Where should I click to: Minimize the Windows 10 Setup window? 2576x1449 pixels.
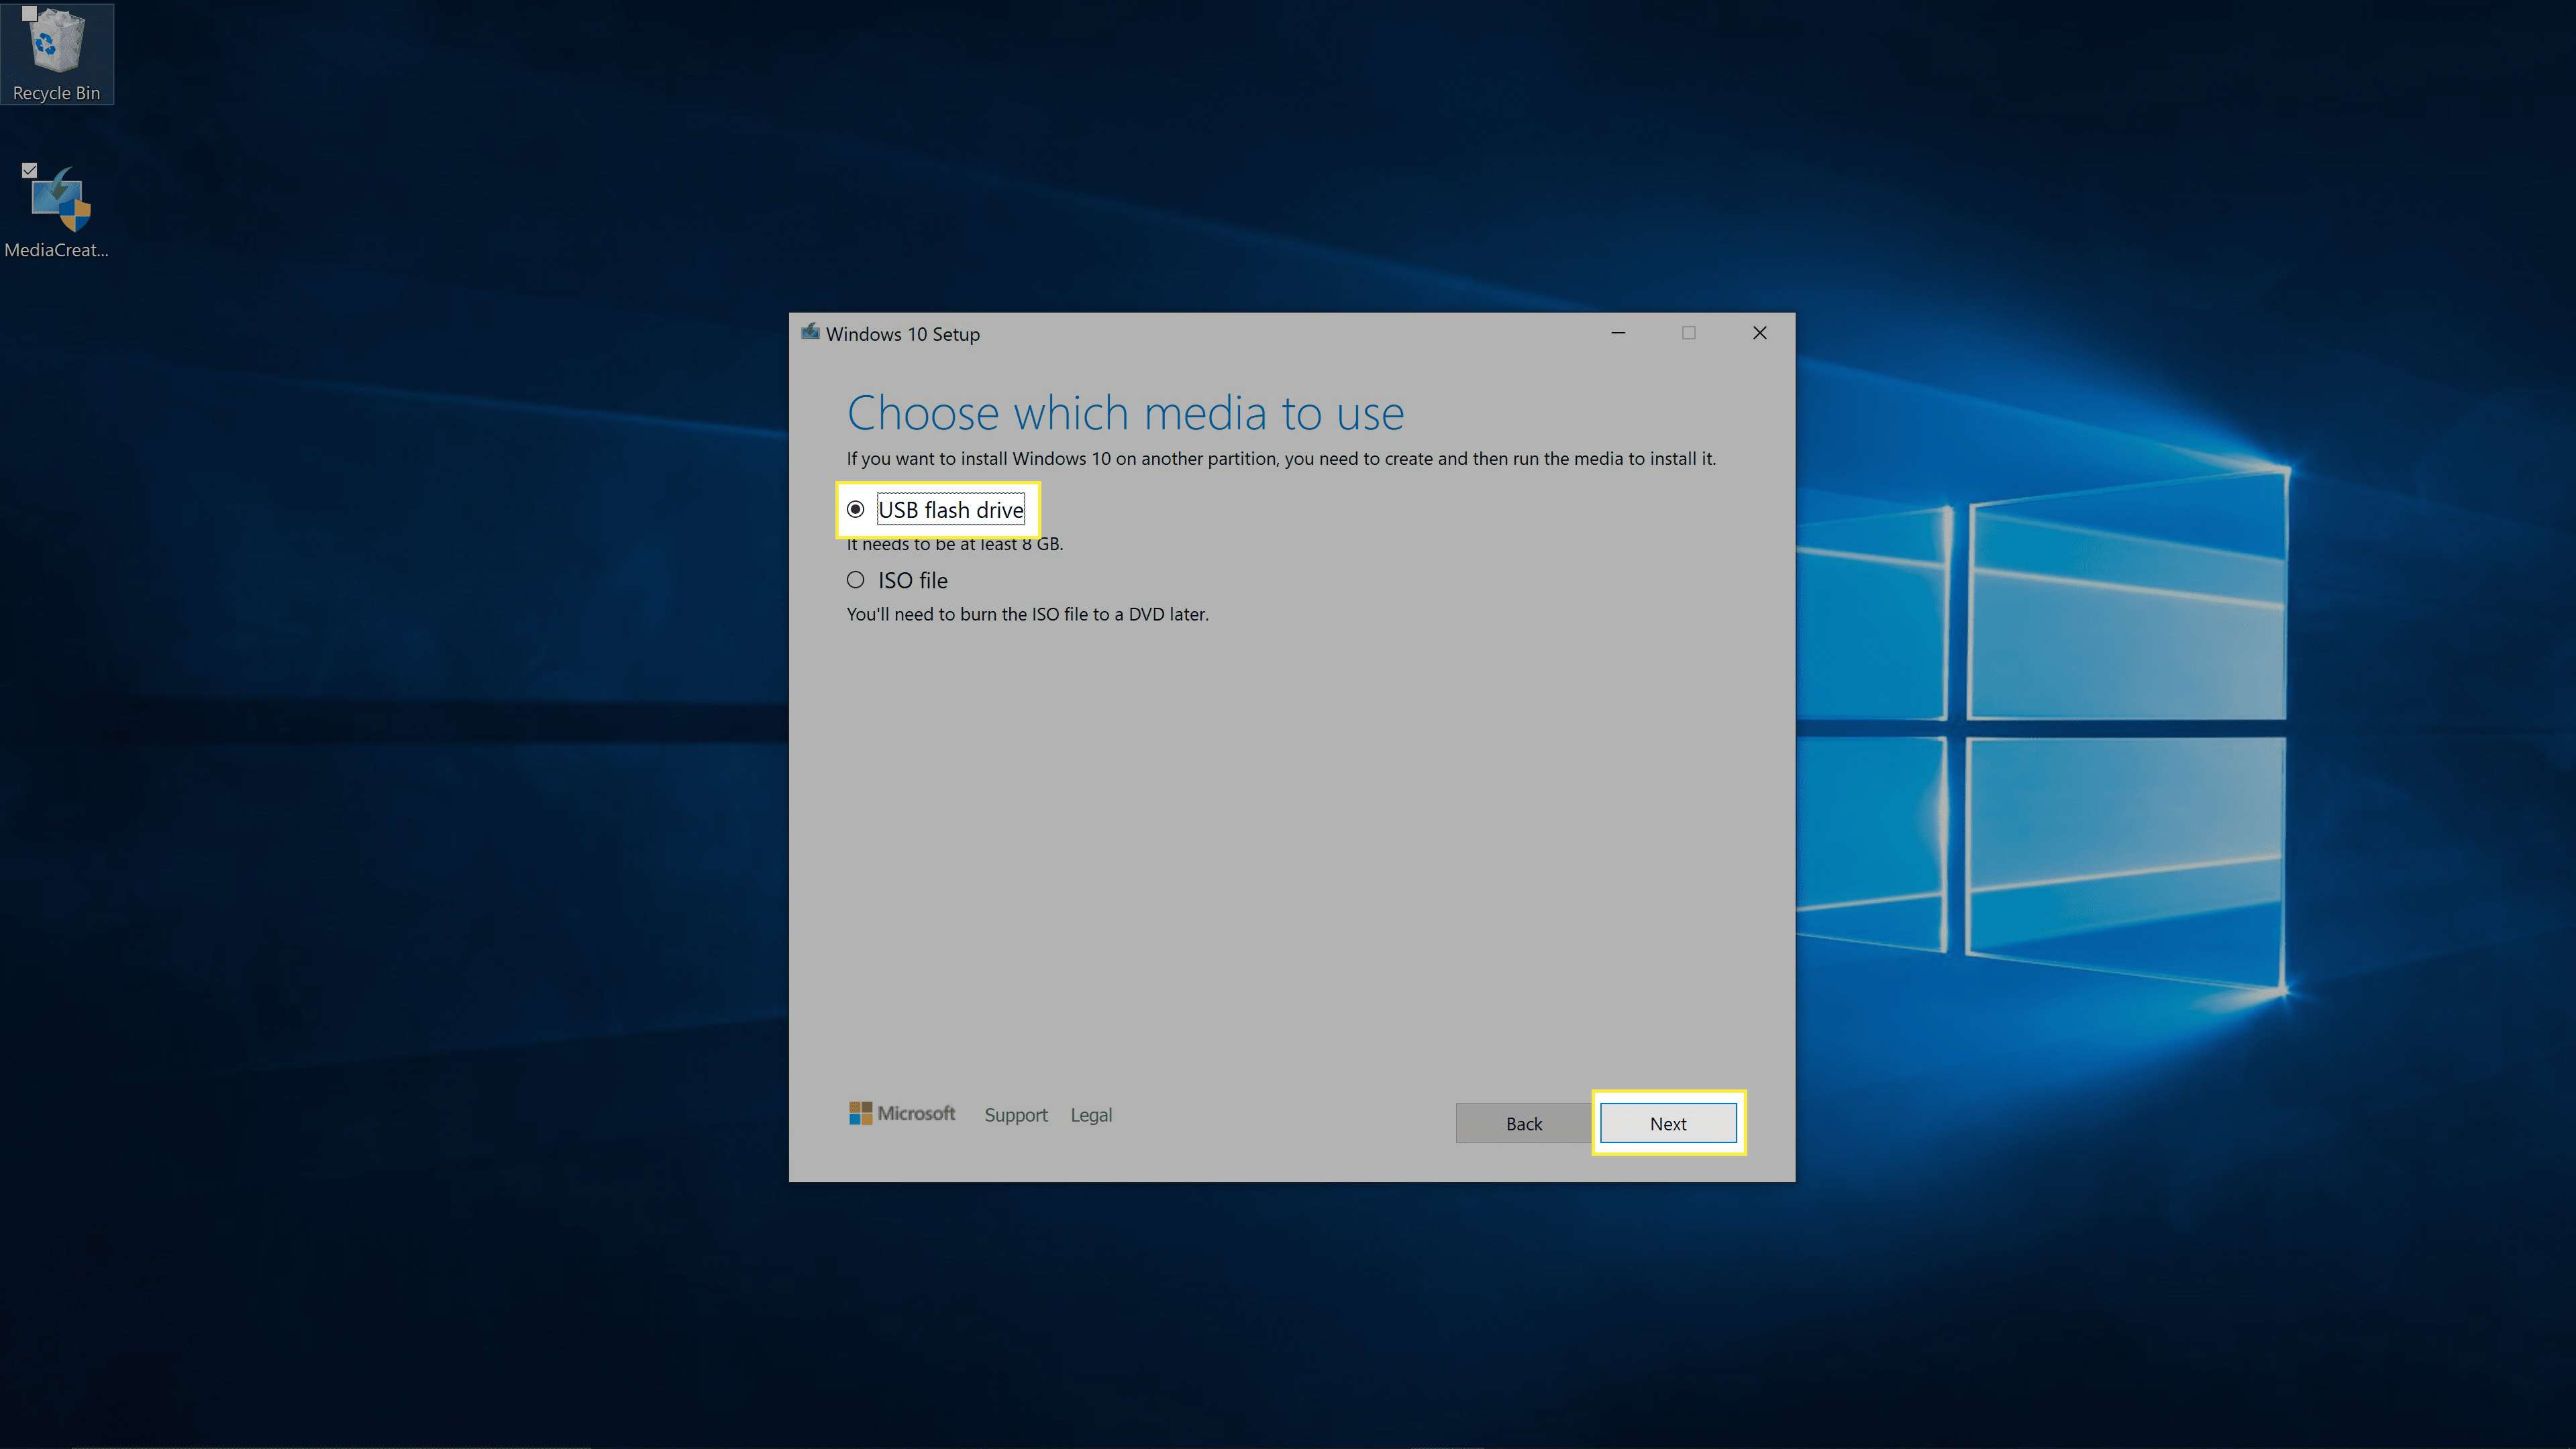pos(1618,333)
